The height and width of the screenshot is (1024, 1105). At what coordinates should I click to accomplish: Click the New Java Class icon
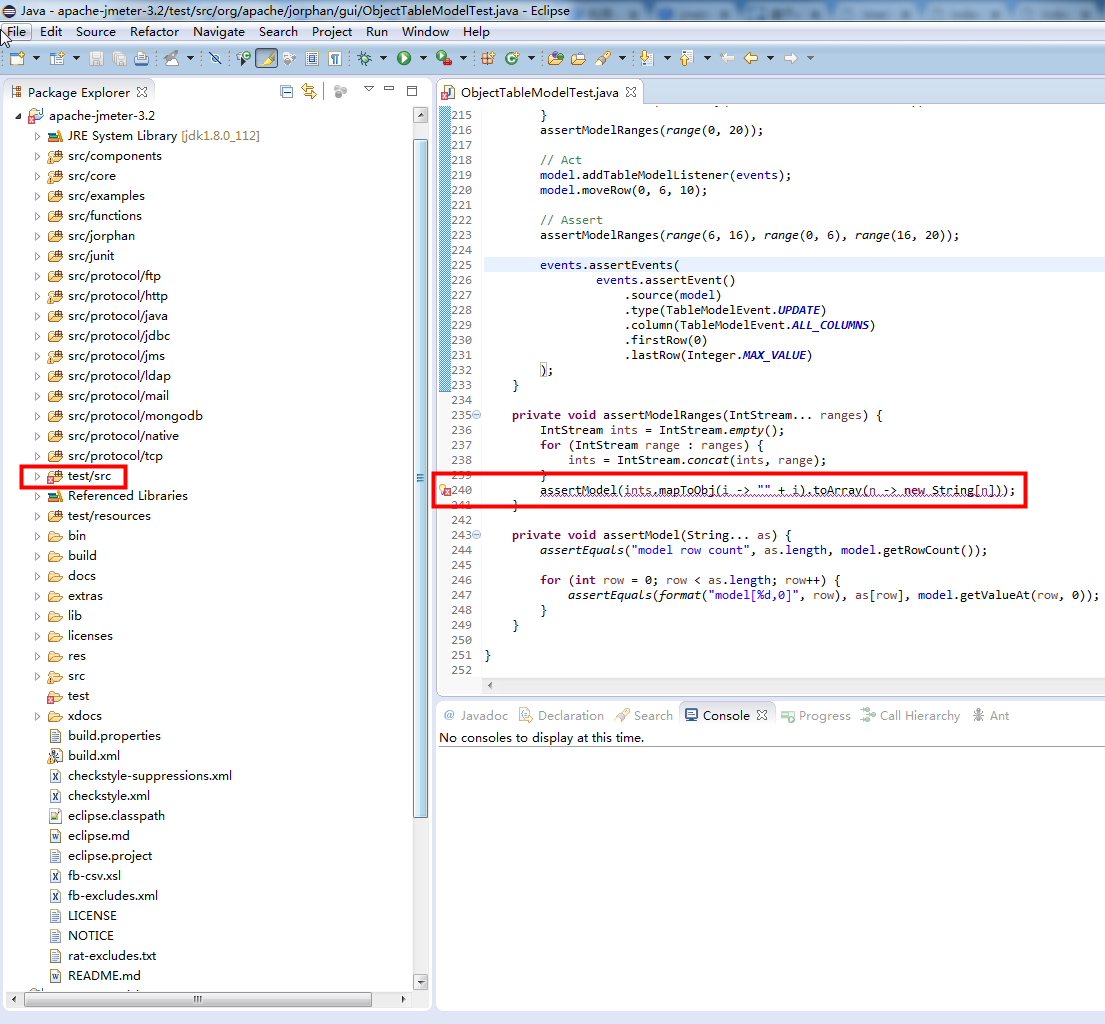pyautogui.click(x=512, y=58)
